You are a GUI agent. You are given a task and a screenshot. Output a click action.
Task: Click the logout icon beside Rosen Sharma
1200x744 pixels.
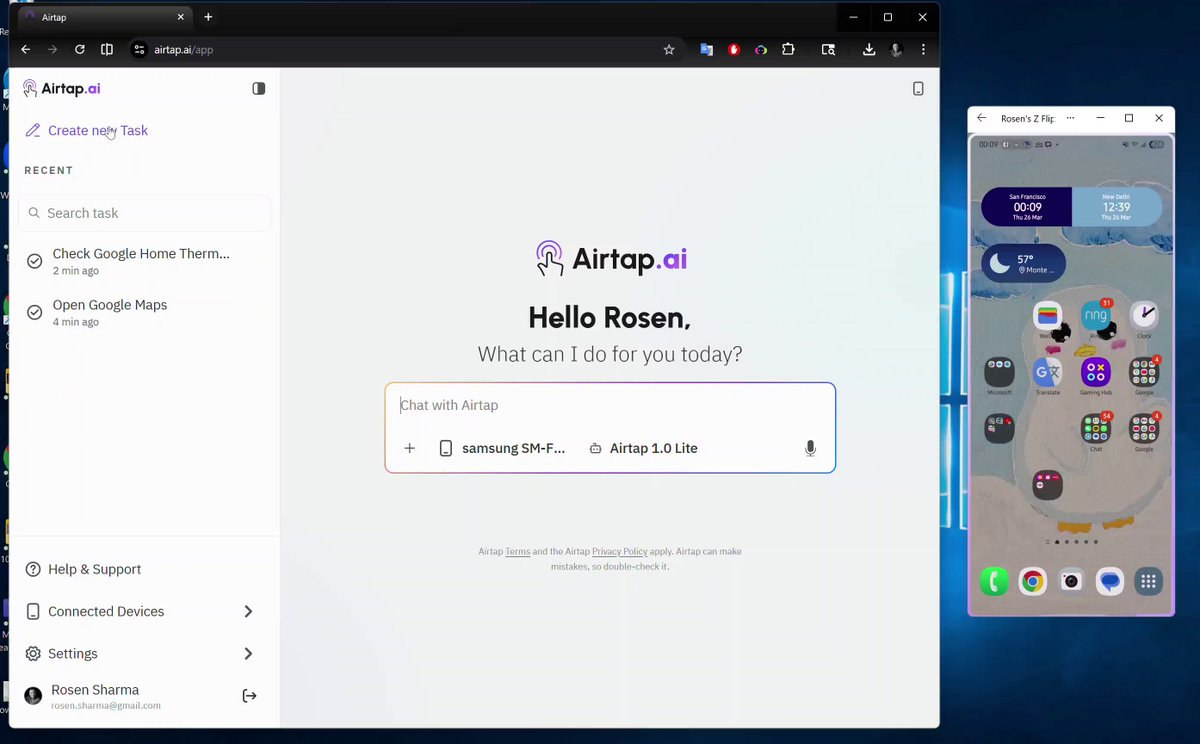pos(249,696)
